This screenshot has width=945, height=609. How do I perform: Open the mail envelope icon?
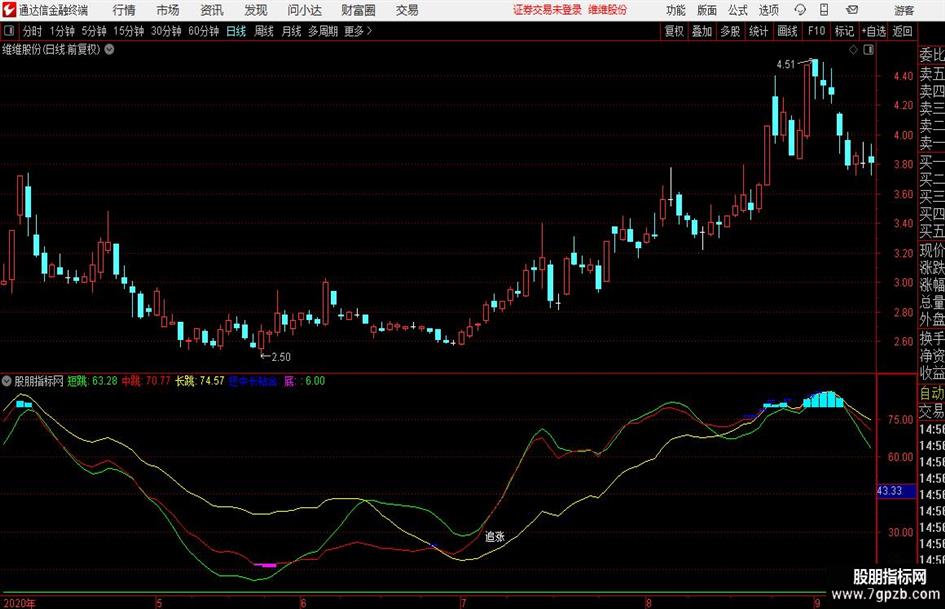coord(852,10)
